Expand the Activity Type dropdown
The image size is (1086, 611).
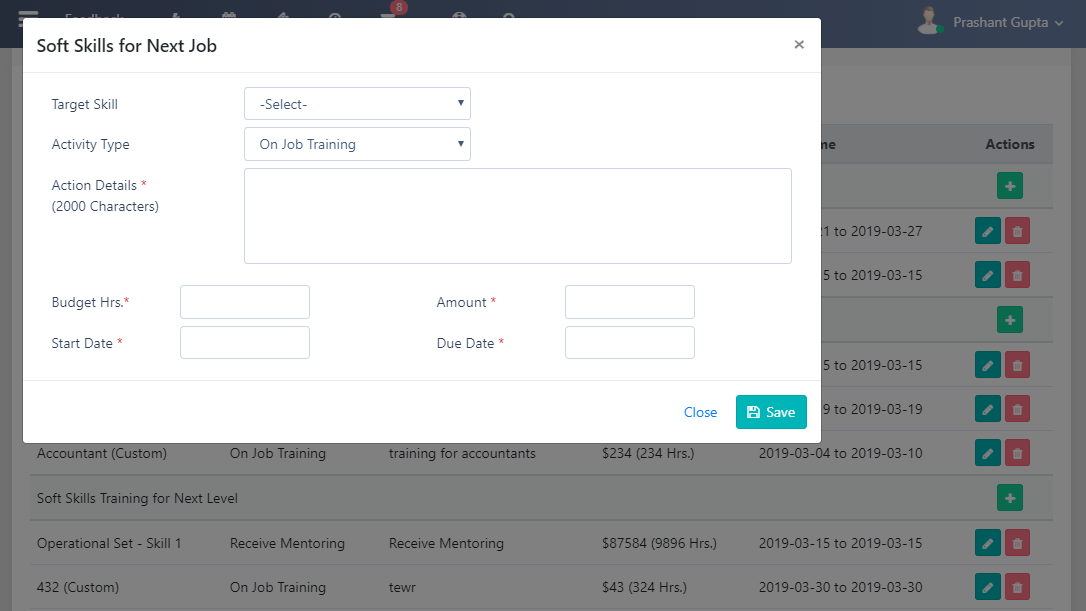pyautogui.click(x=357, y=144)
